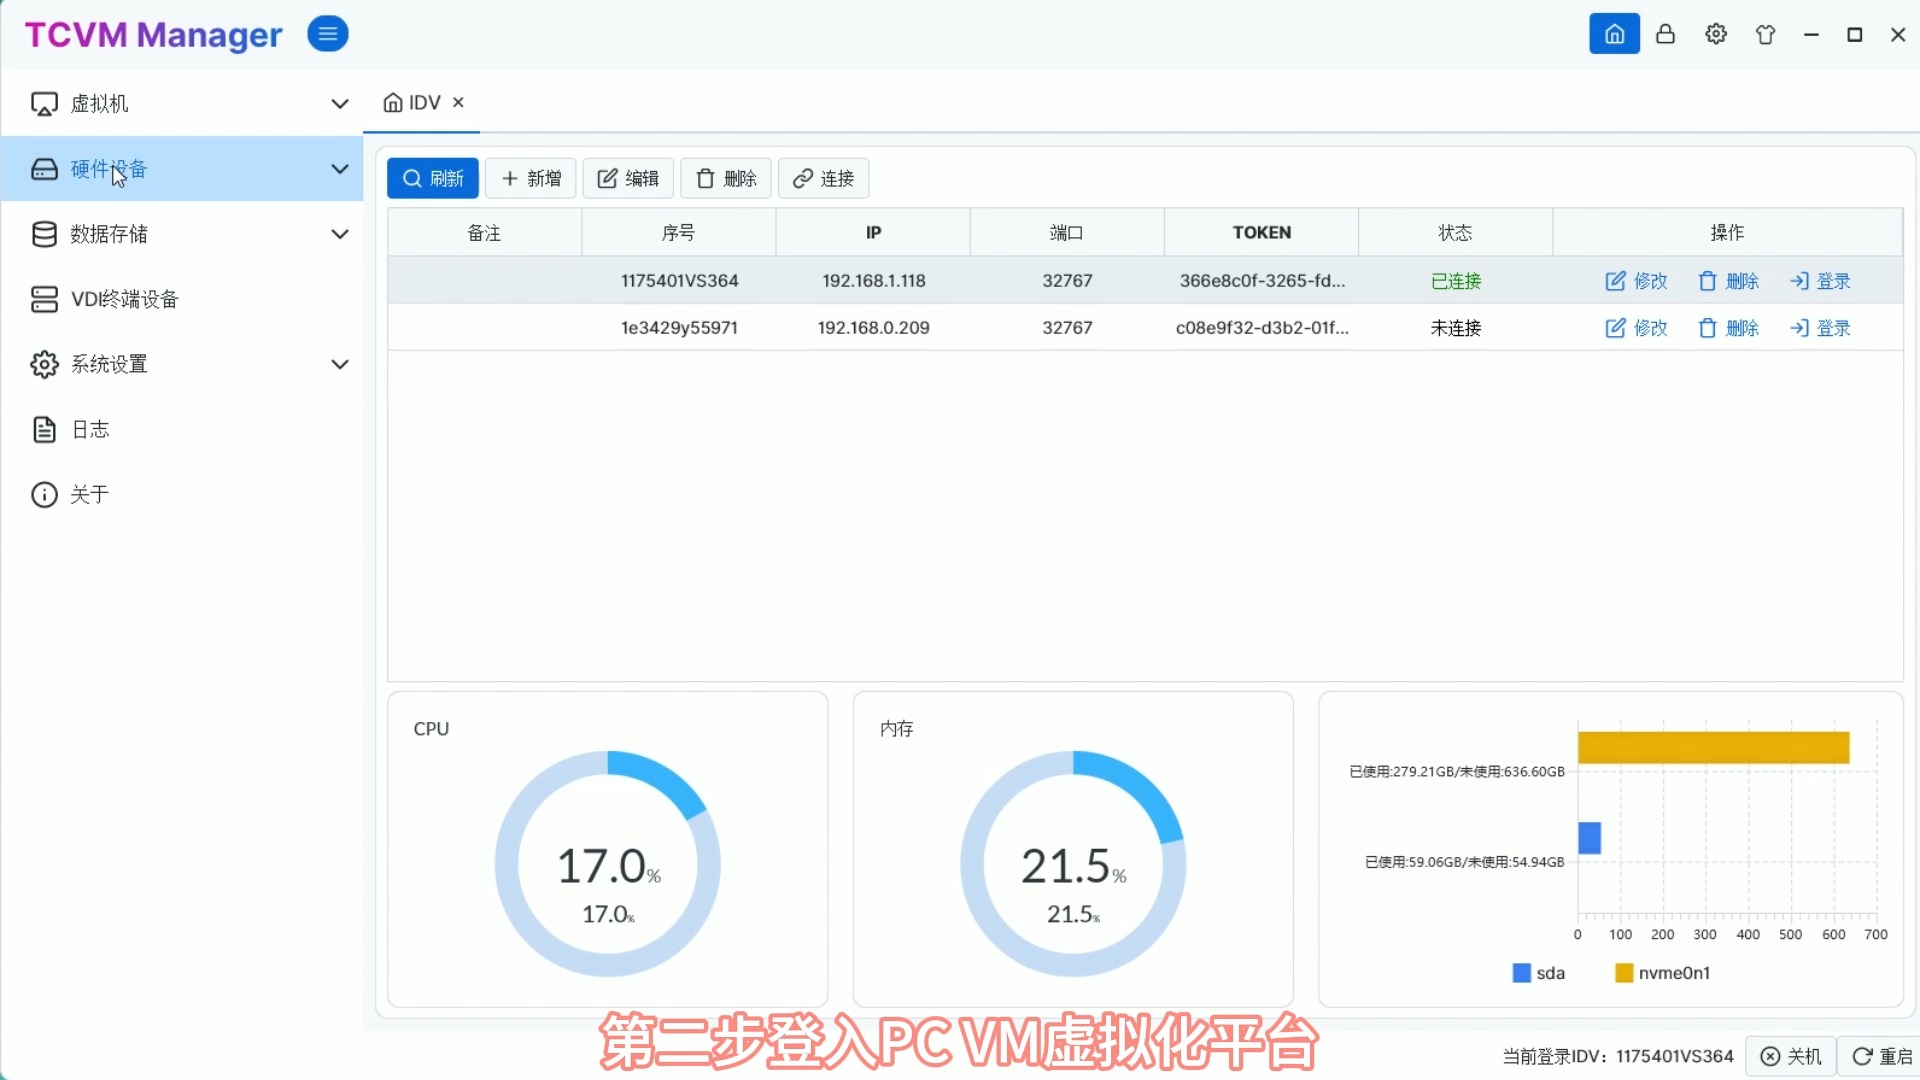Click the 备注 column header
Screen dimensions: 1920x1080
[484, 232]
